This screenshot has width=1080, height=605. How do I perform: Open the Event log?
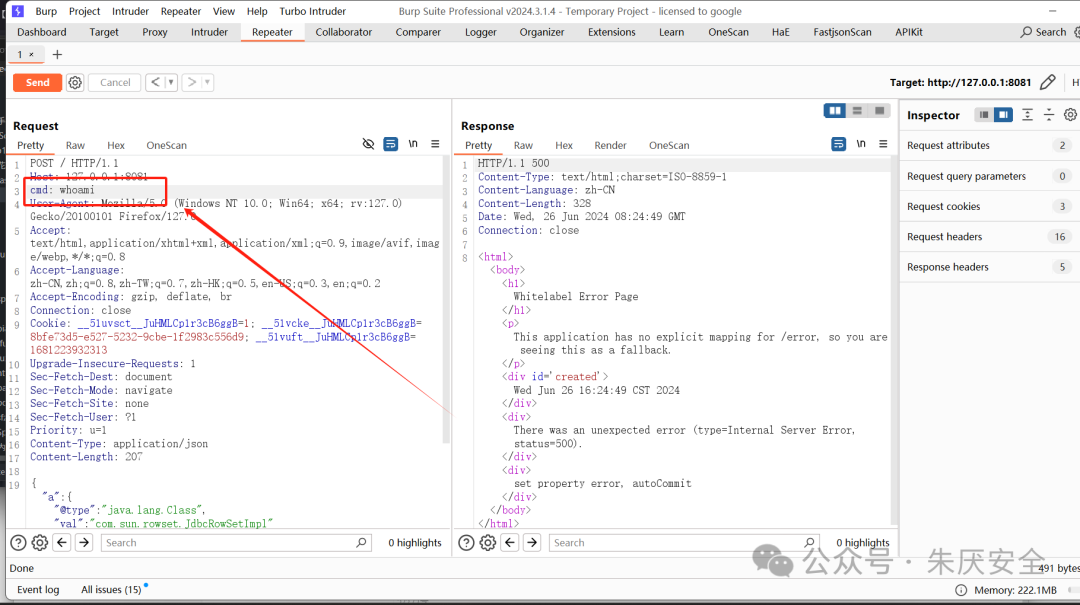[38, 590]
